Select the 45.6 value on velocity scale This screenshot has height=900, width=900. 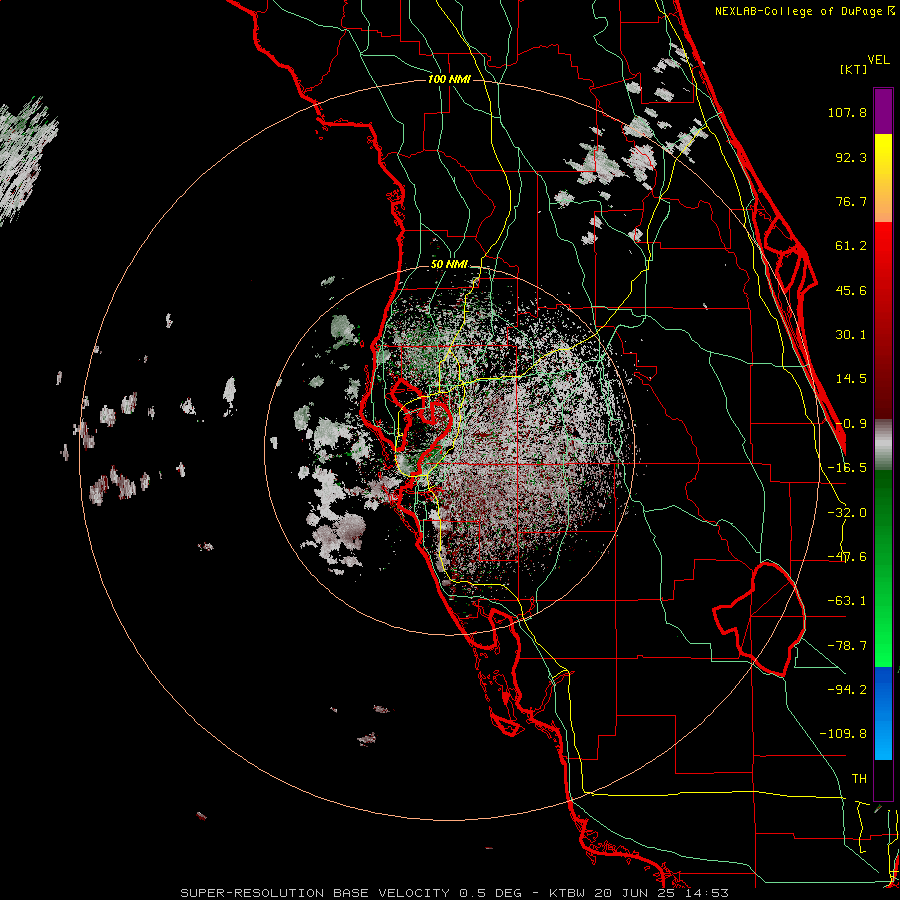(x=851, y=290)
